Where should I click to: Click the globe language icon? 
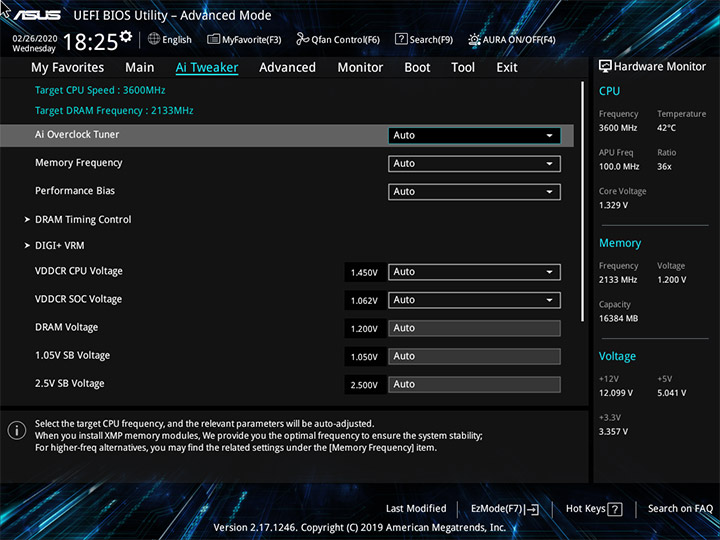154,39
